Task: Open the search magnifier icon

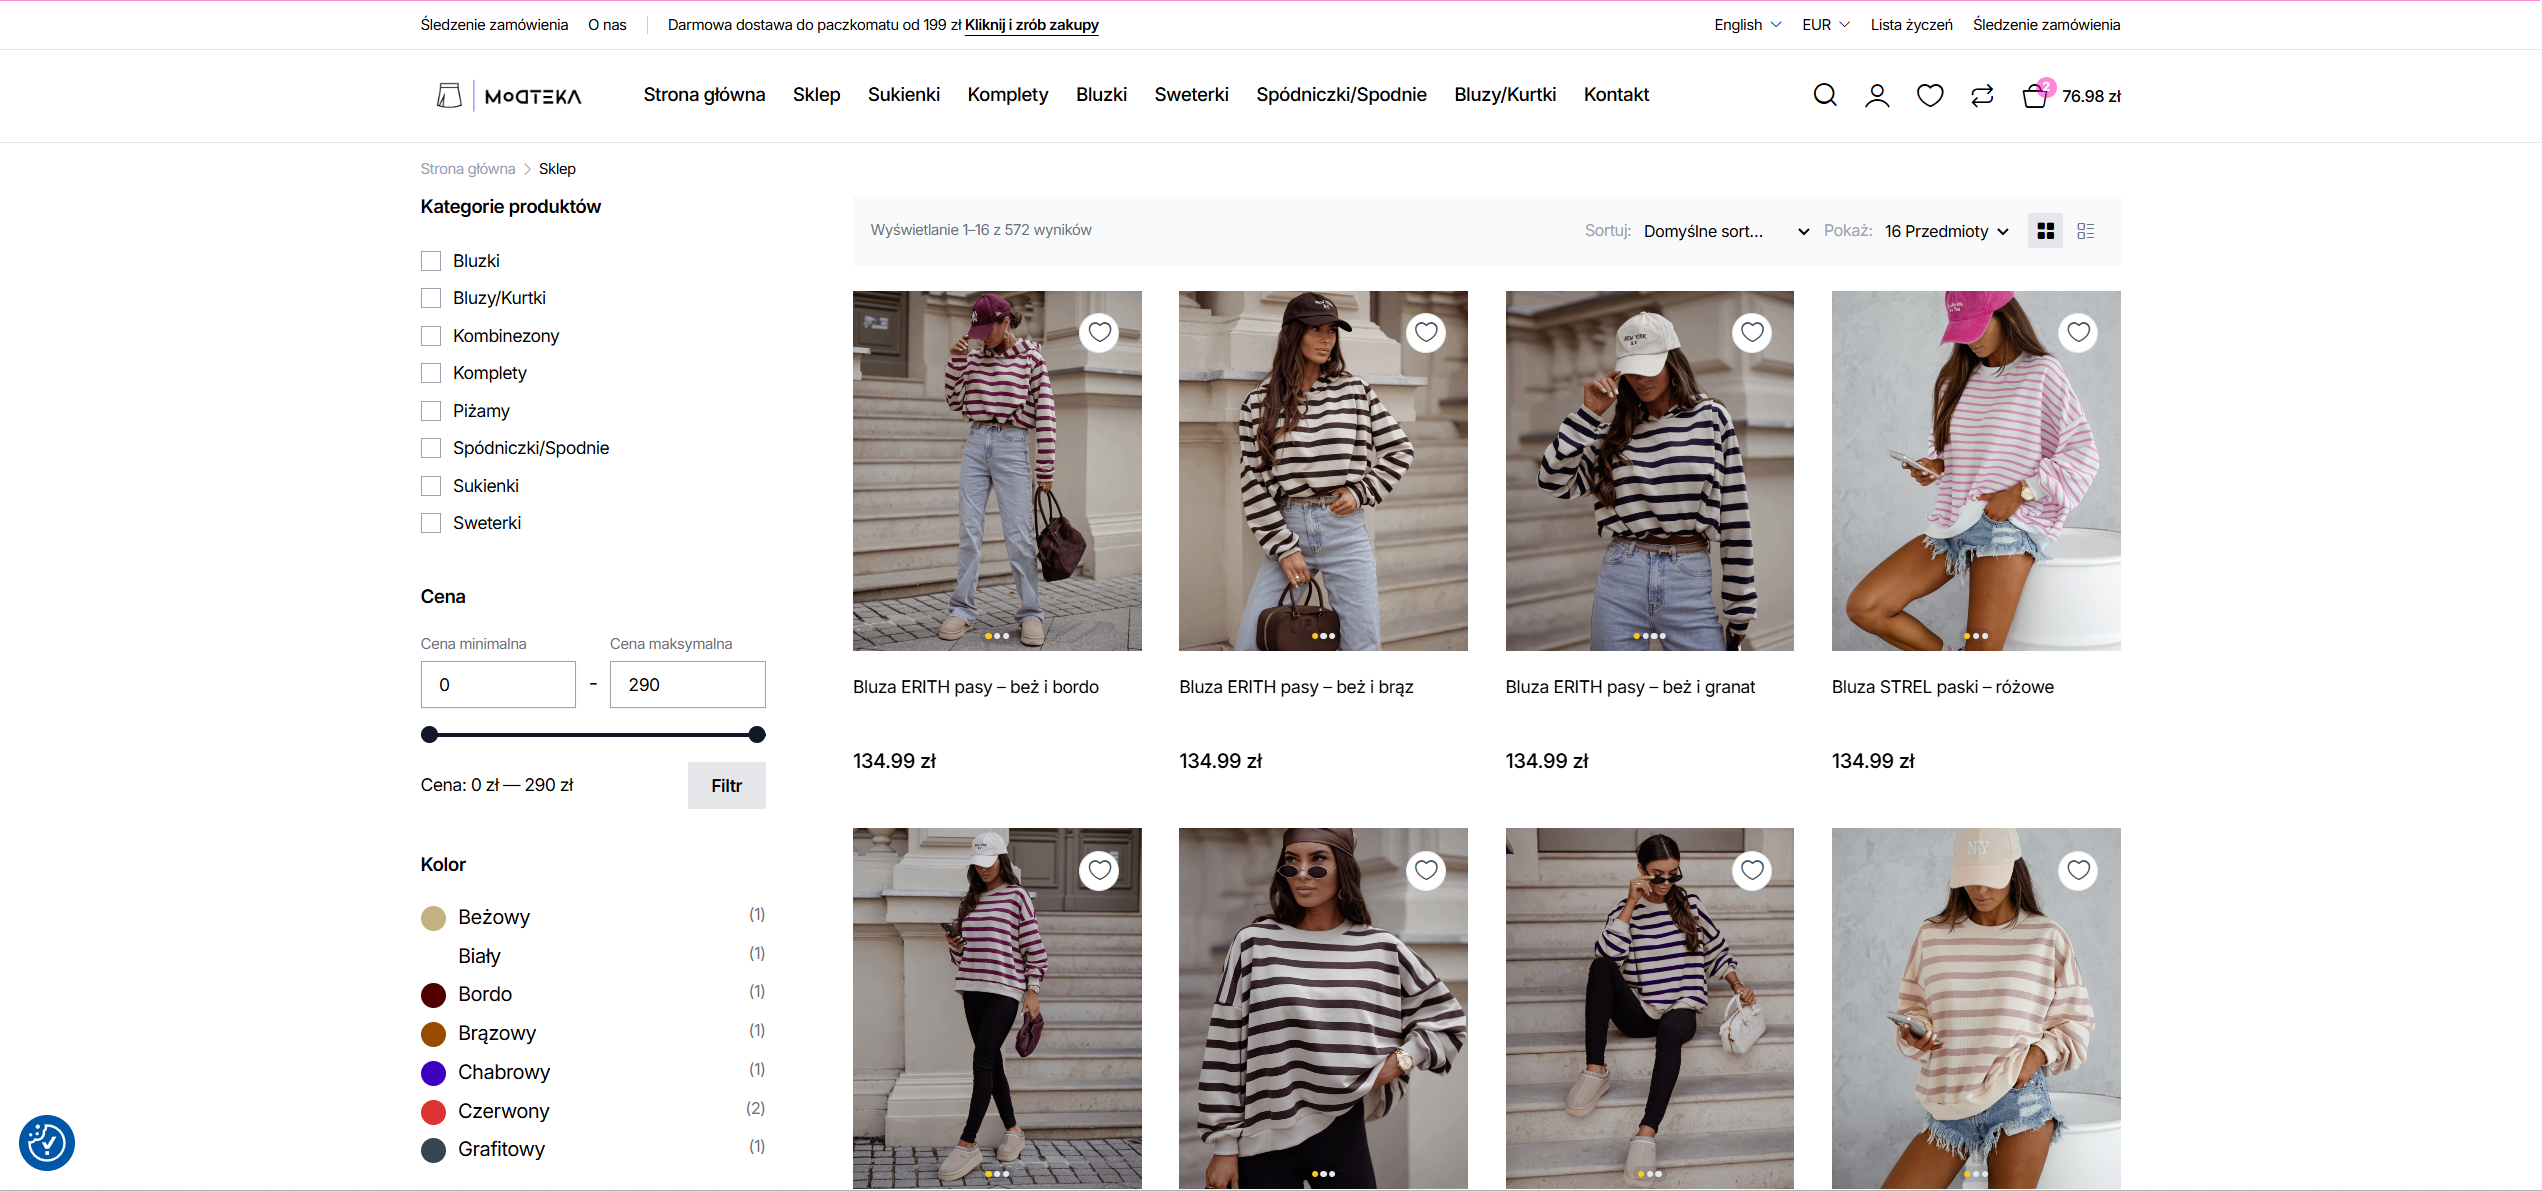Action: pos(1825,95)
